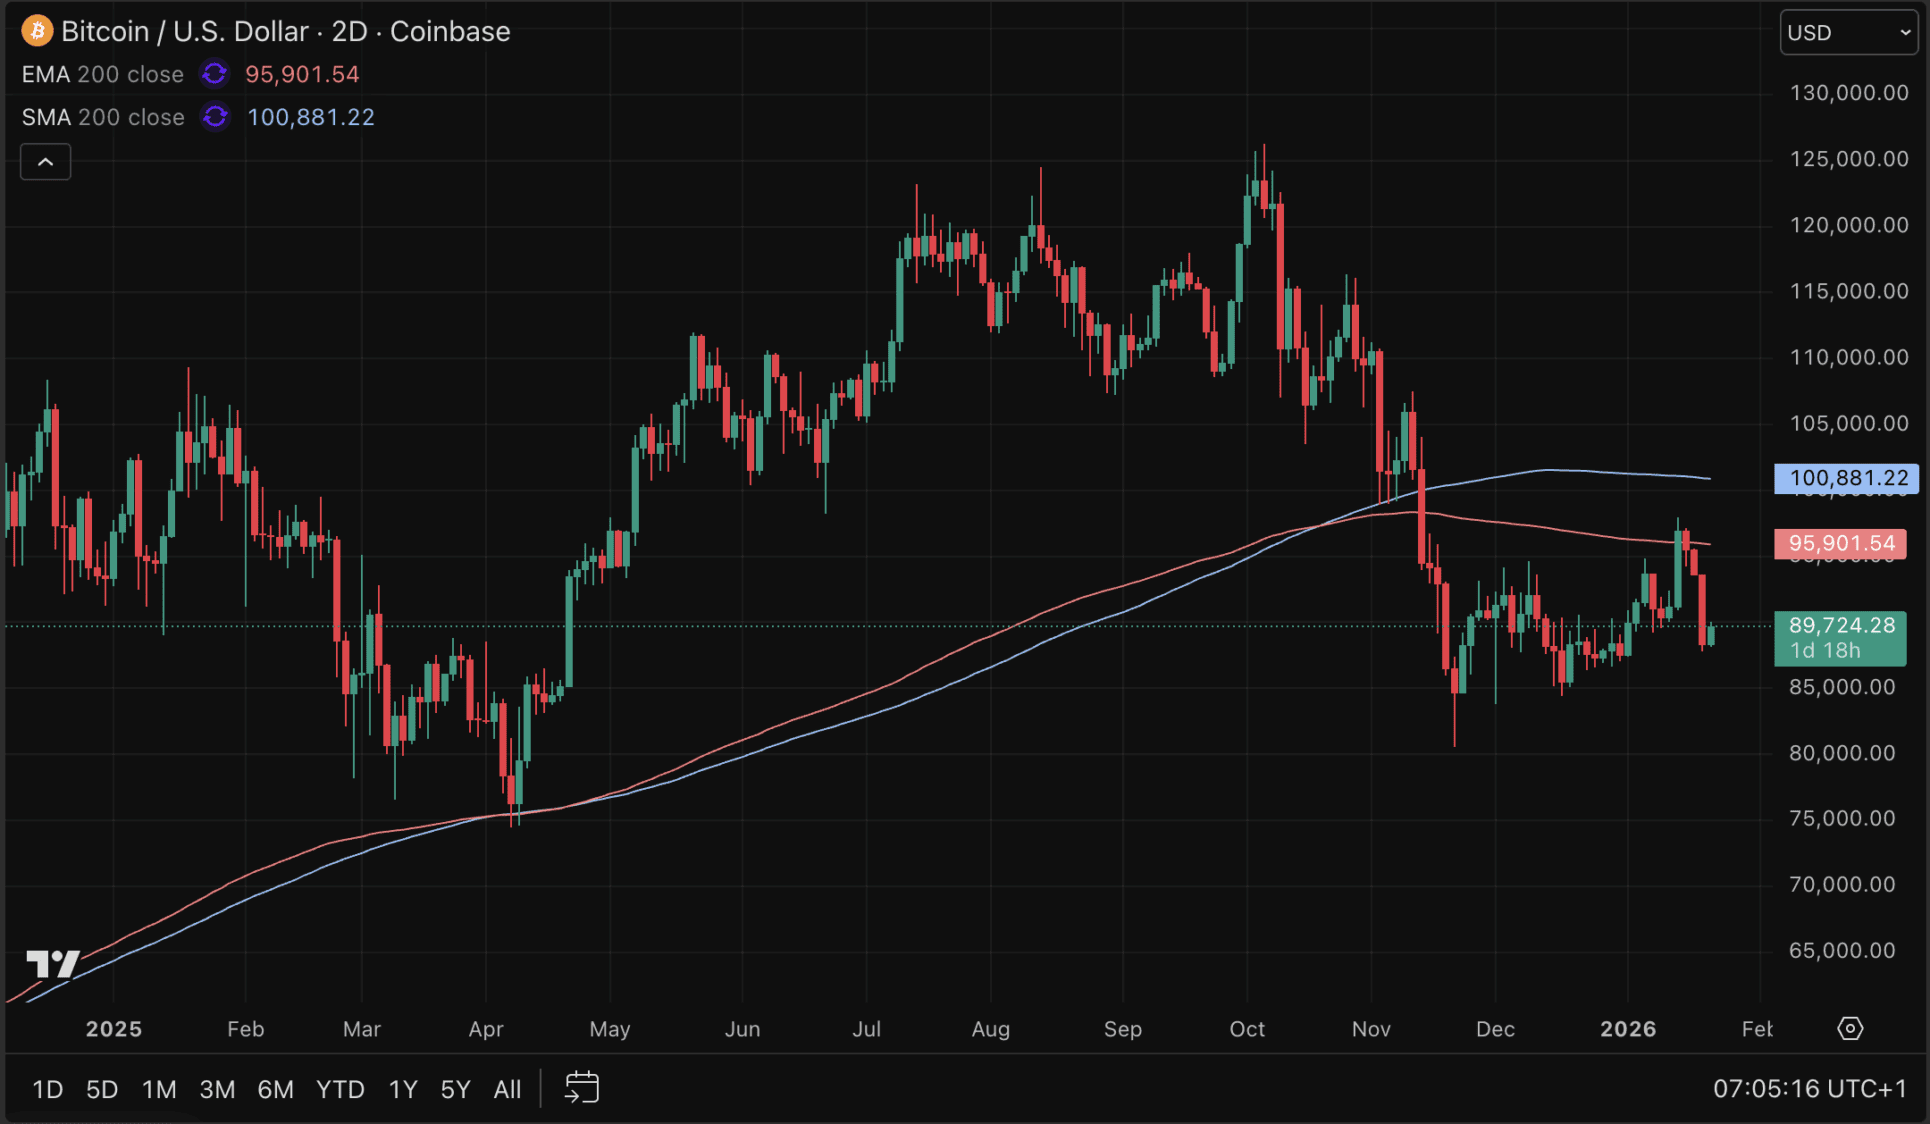Select the 5D time range
Screen dimensions: 1930x1124
pyautogui.click(x=102, y=1089)
